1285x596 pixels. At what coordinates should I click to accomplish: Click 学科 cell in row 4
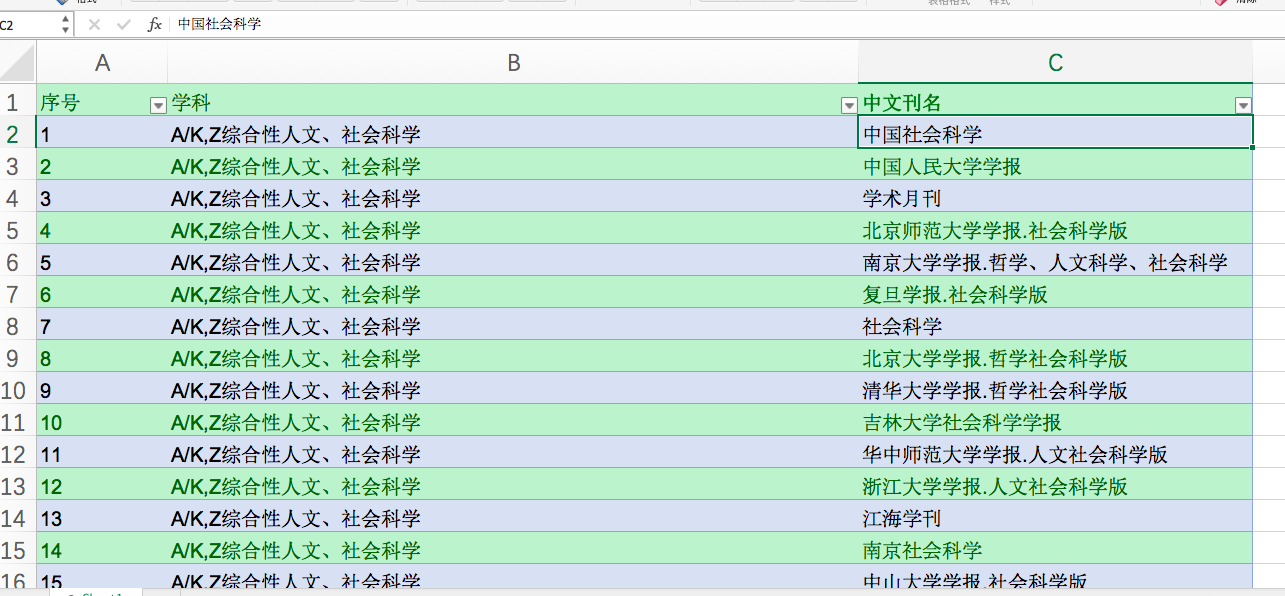tap(513, 198)
